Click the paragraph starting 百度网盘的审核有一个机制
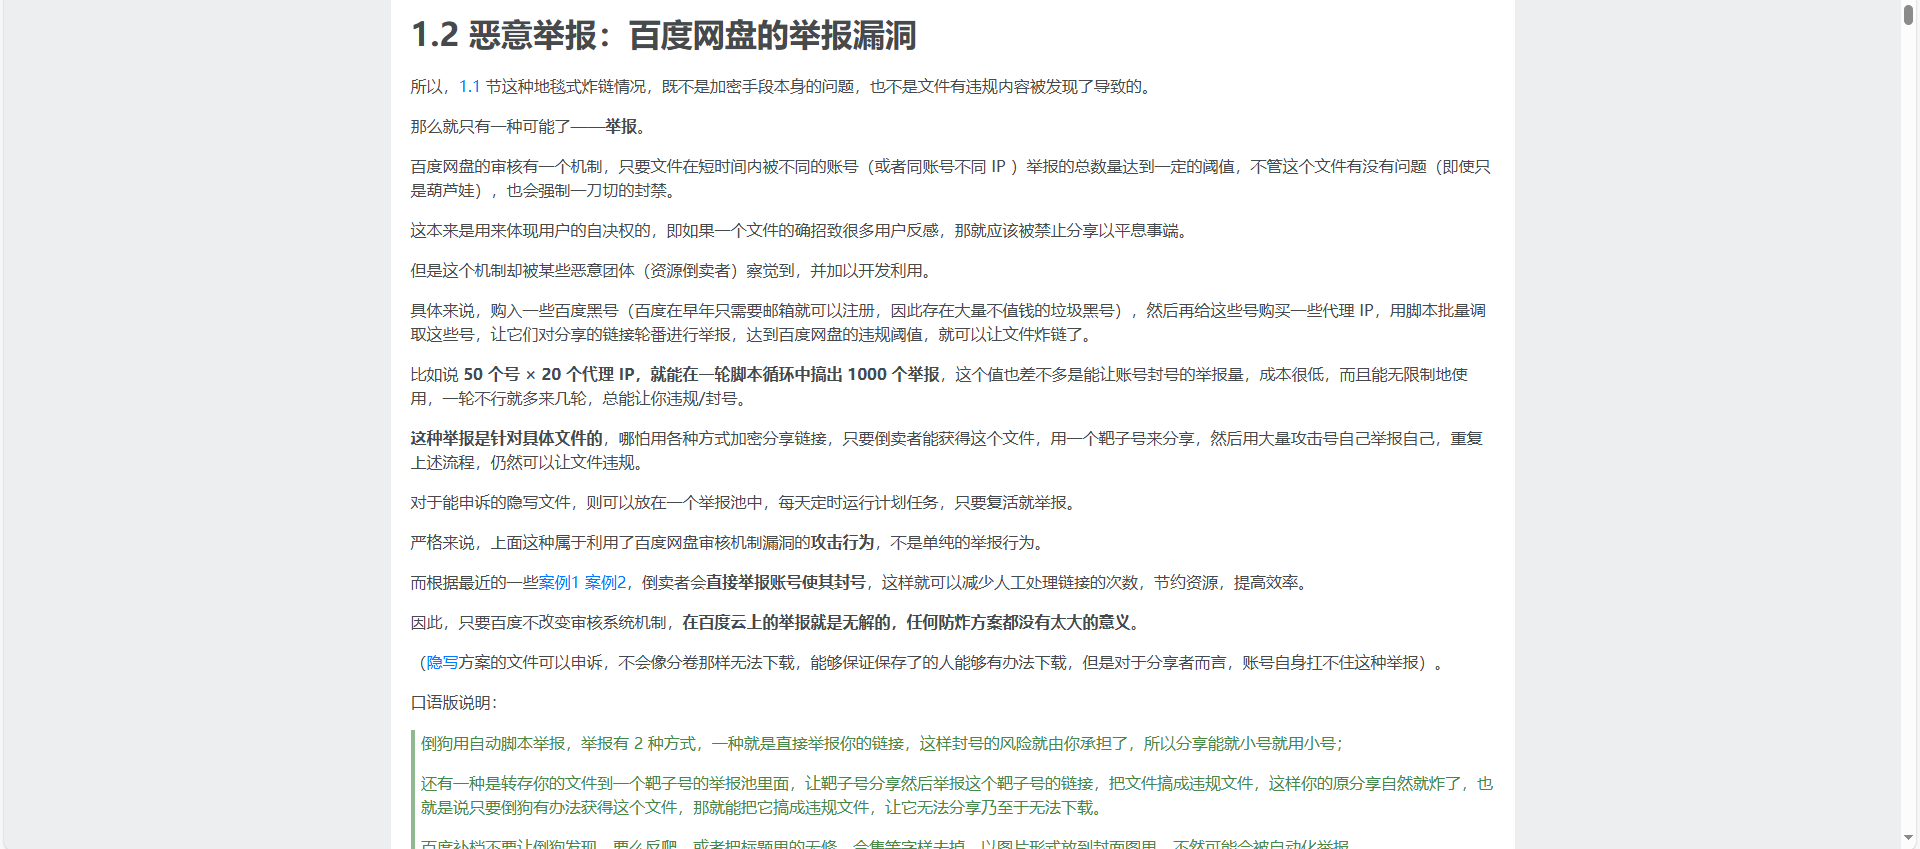The image size is (1920, 849). coord(951,179)
